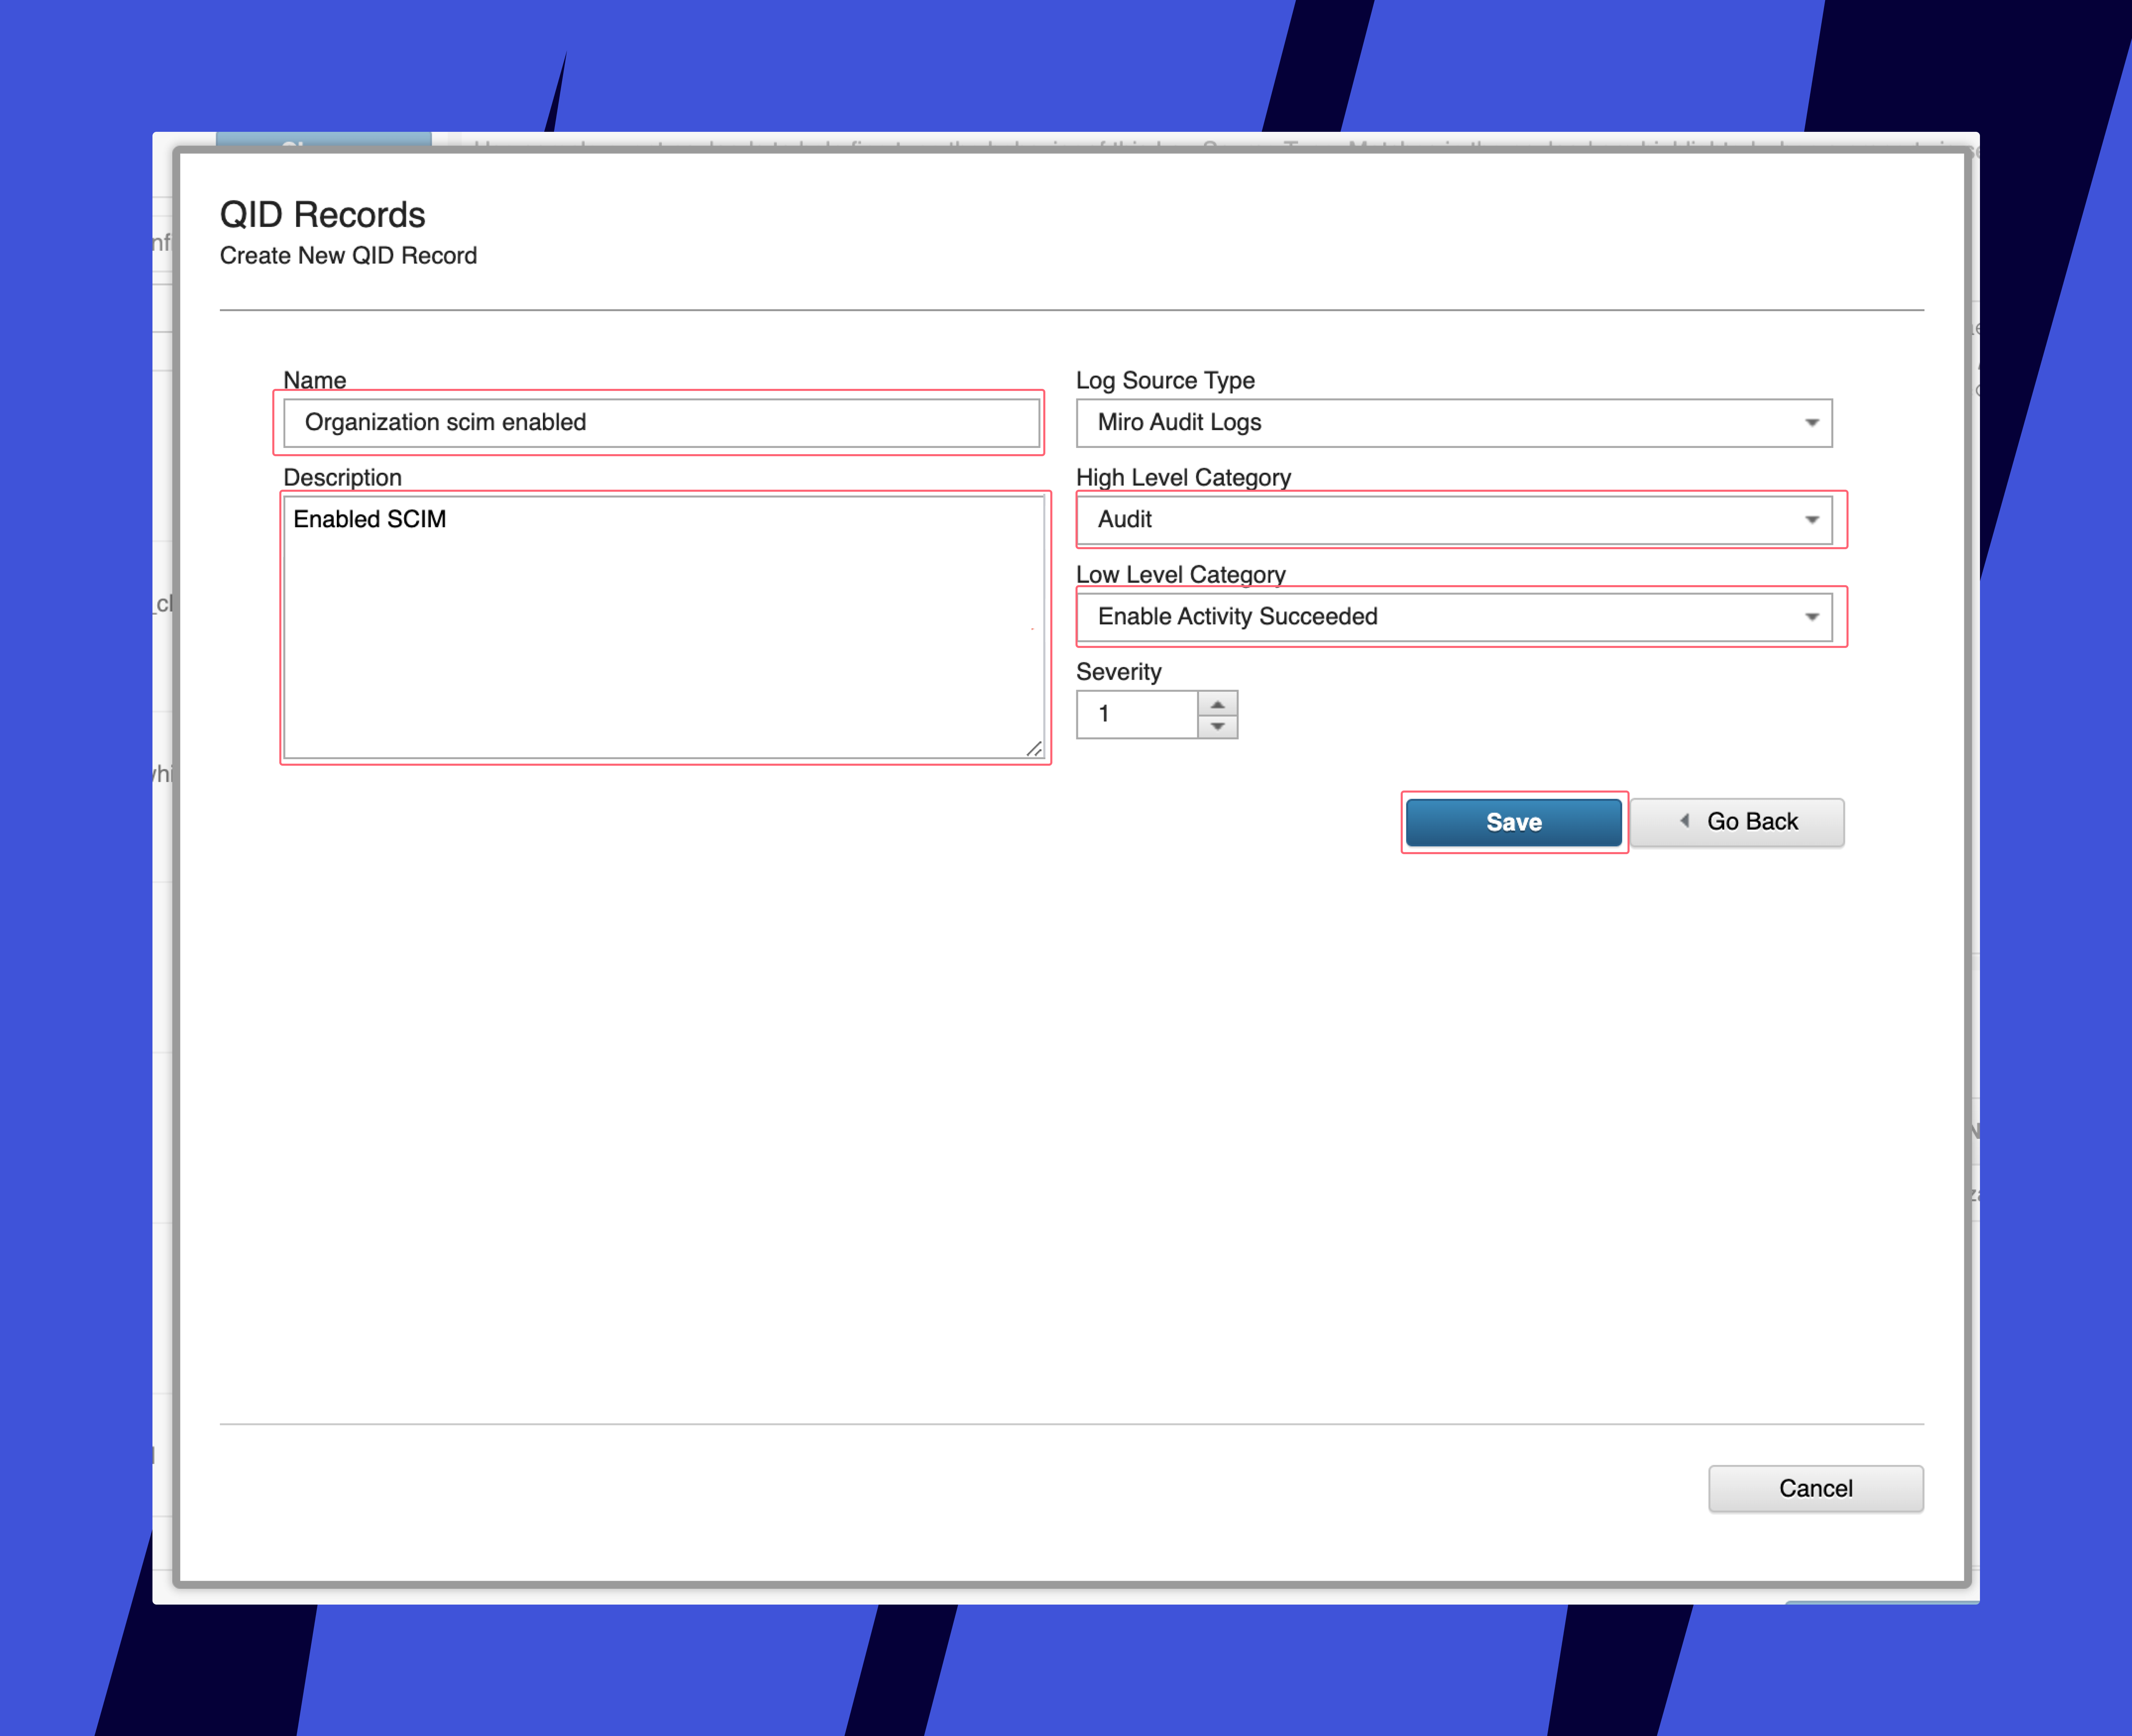Image resolution: width=2132 pixels, height=1736 pixels.
Task: Click the 'Low Level Category' label
Action: 1180,575
